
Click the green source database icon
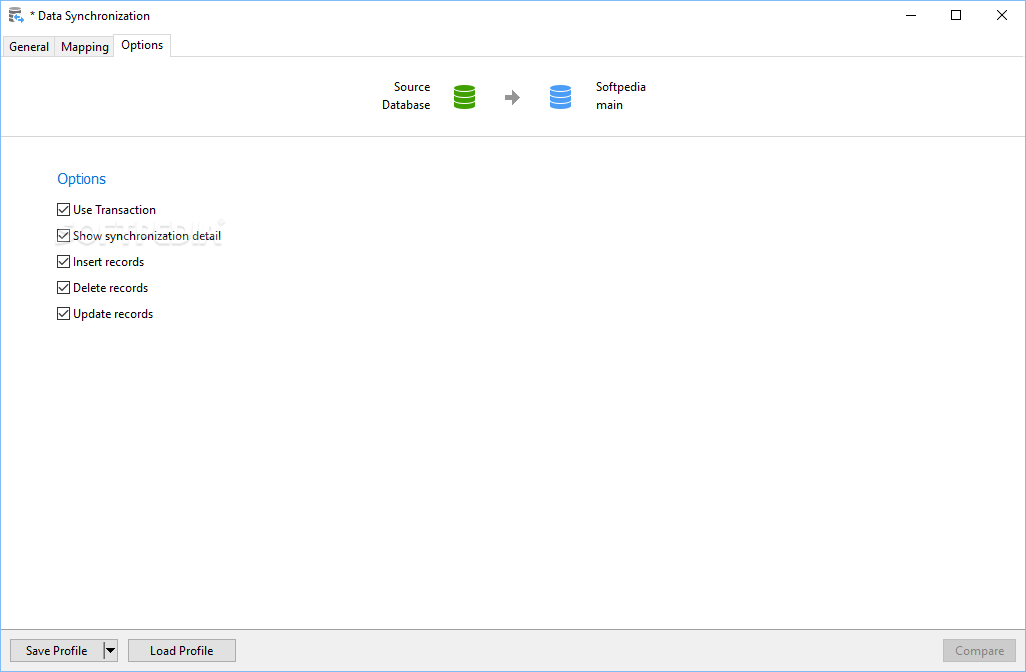[464, 97]
